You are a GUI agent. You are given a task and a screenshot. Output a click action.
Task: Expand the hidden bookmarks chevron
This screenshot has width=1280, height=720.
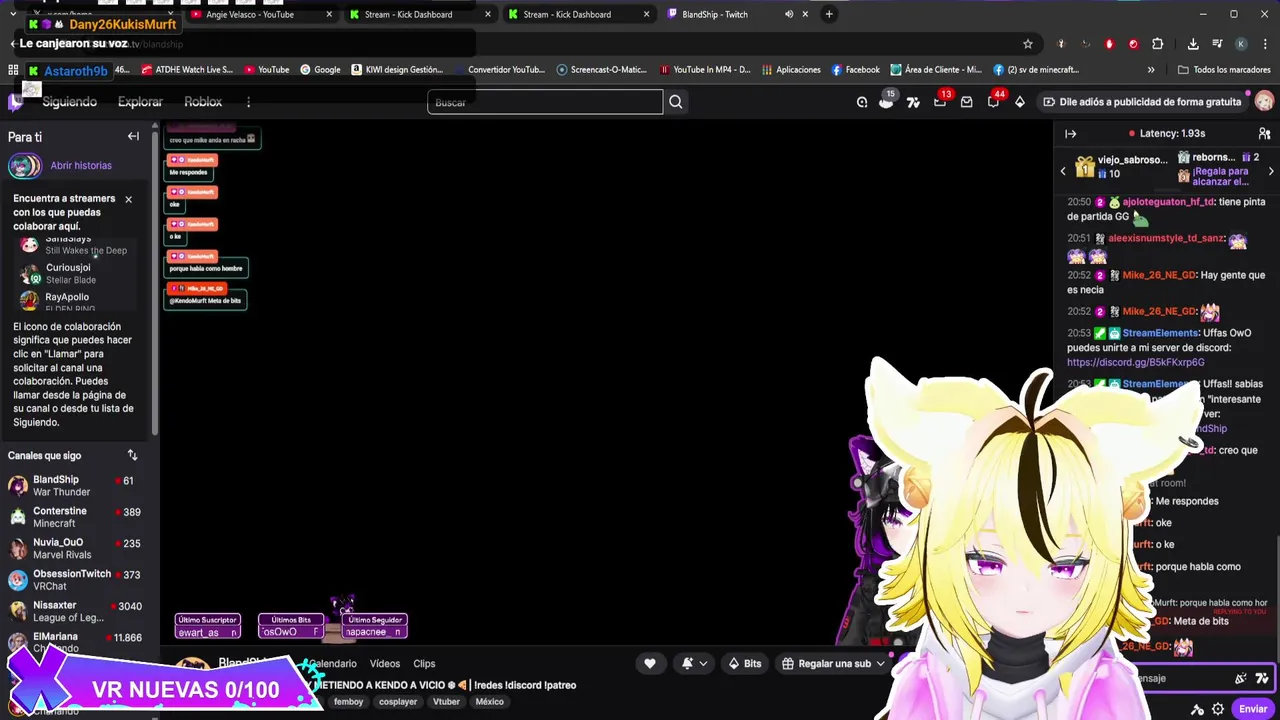1151,70
